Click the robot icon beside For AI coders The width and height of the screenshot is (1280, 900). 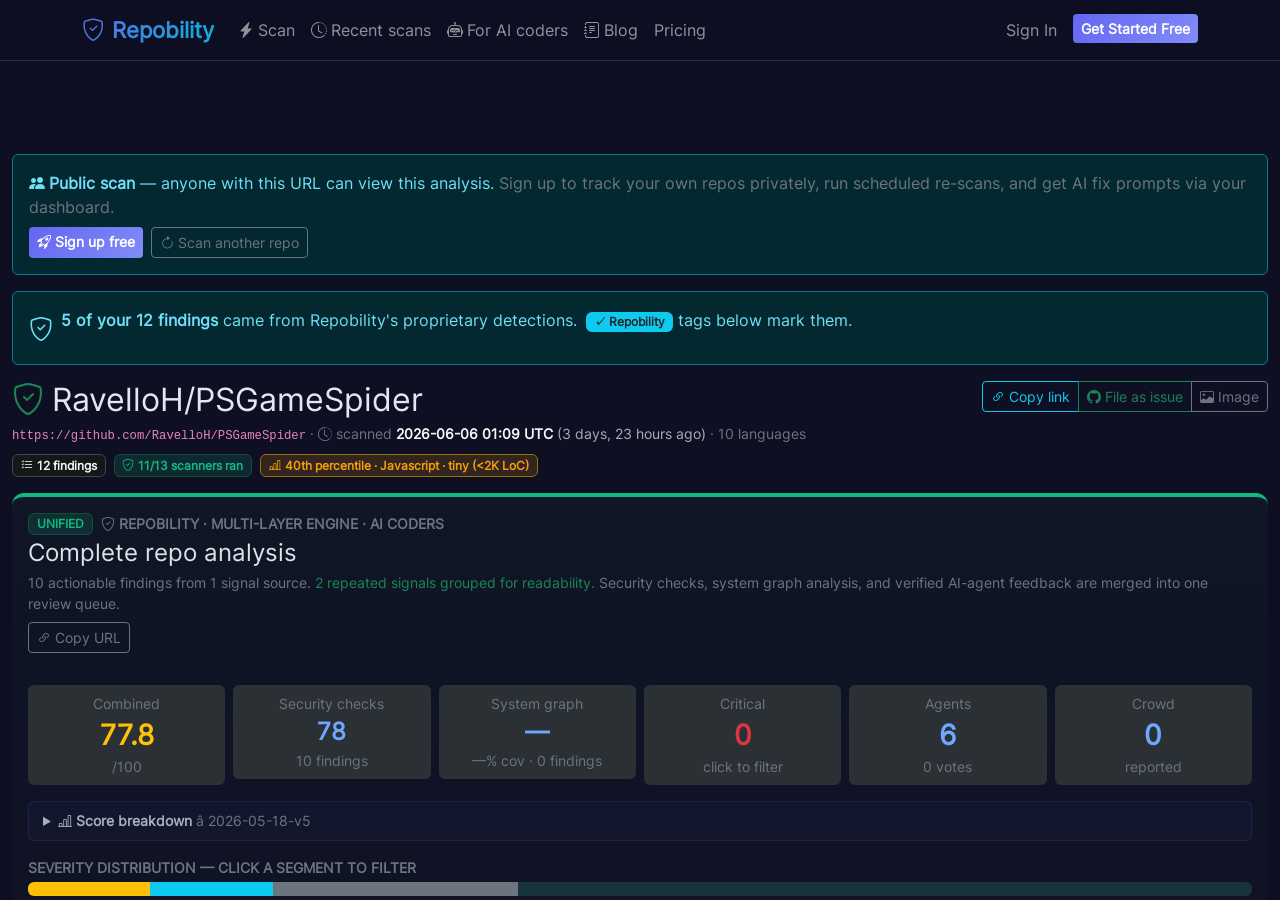pos(455,30)
